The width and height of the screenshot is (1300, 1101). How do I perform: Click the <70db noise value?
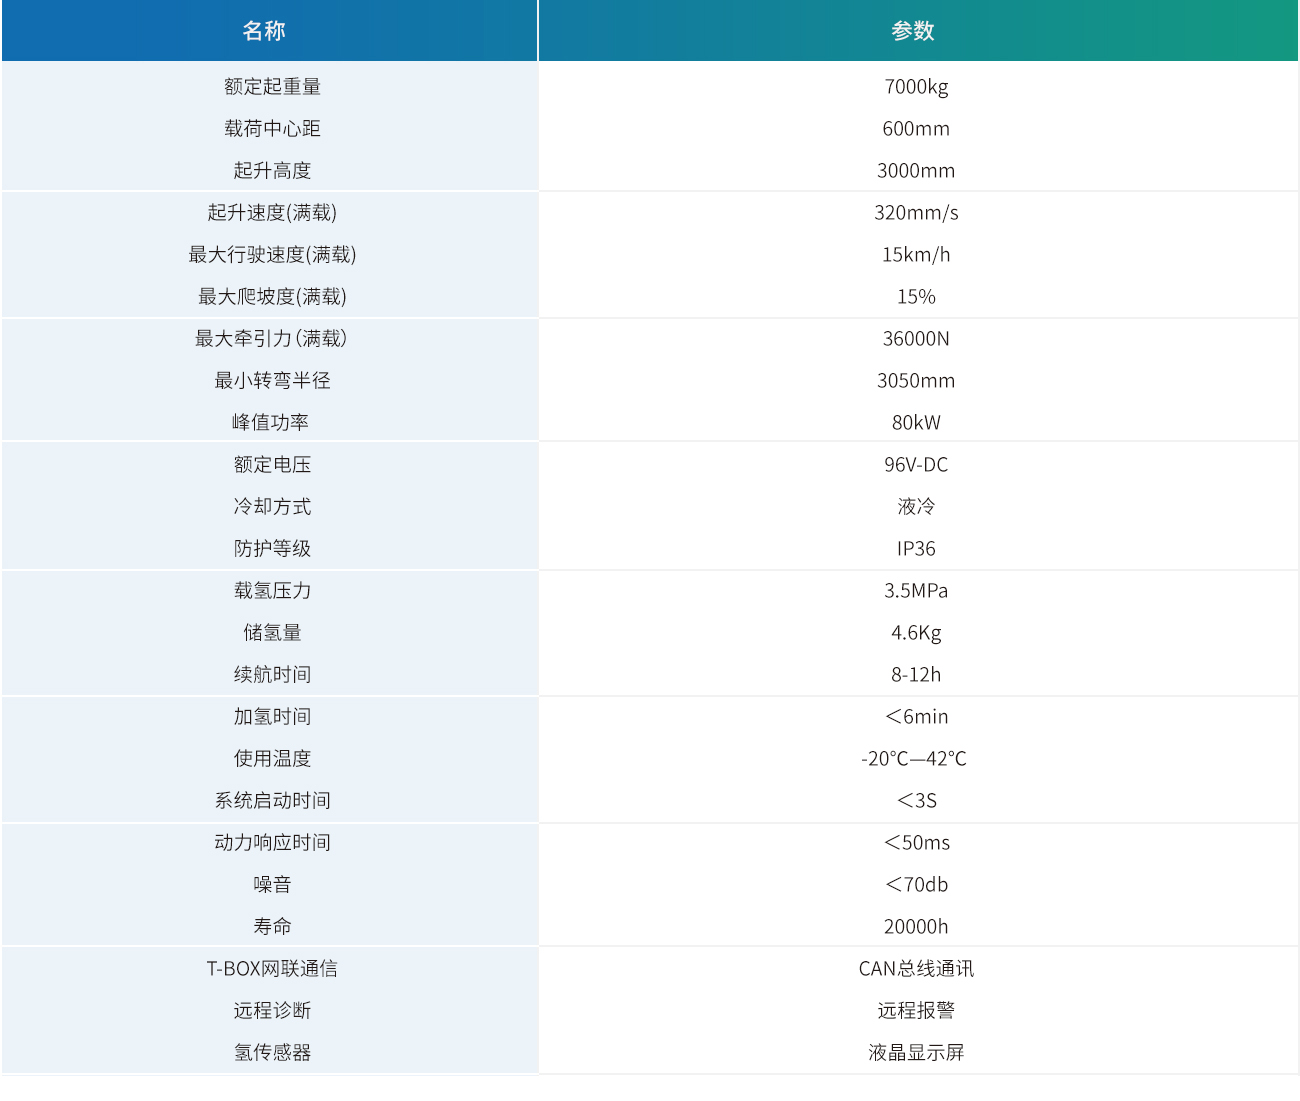point(916,885)
